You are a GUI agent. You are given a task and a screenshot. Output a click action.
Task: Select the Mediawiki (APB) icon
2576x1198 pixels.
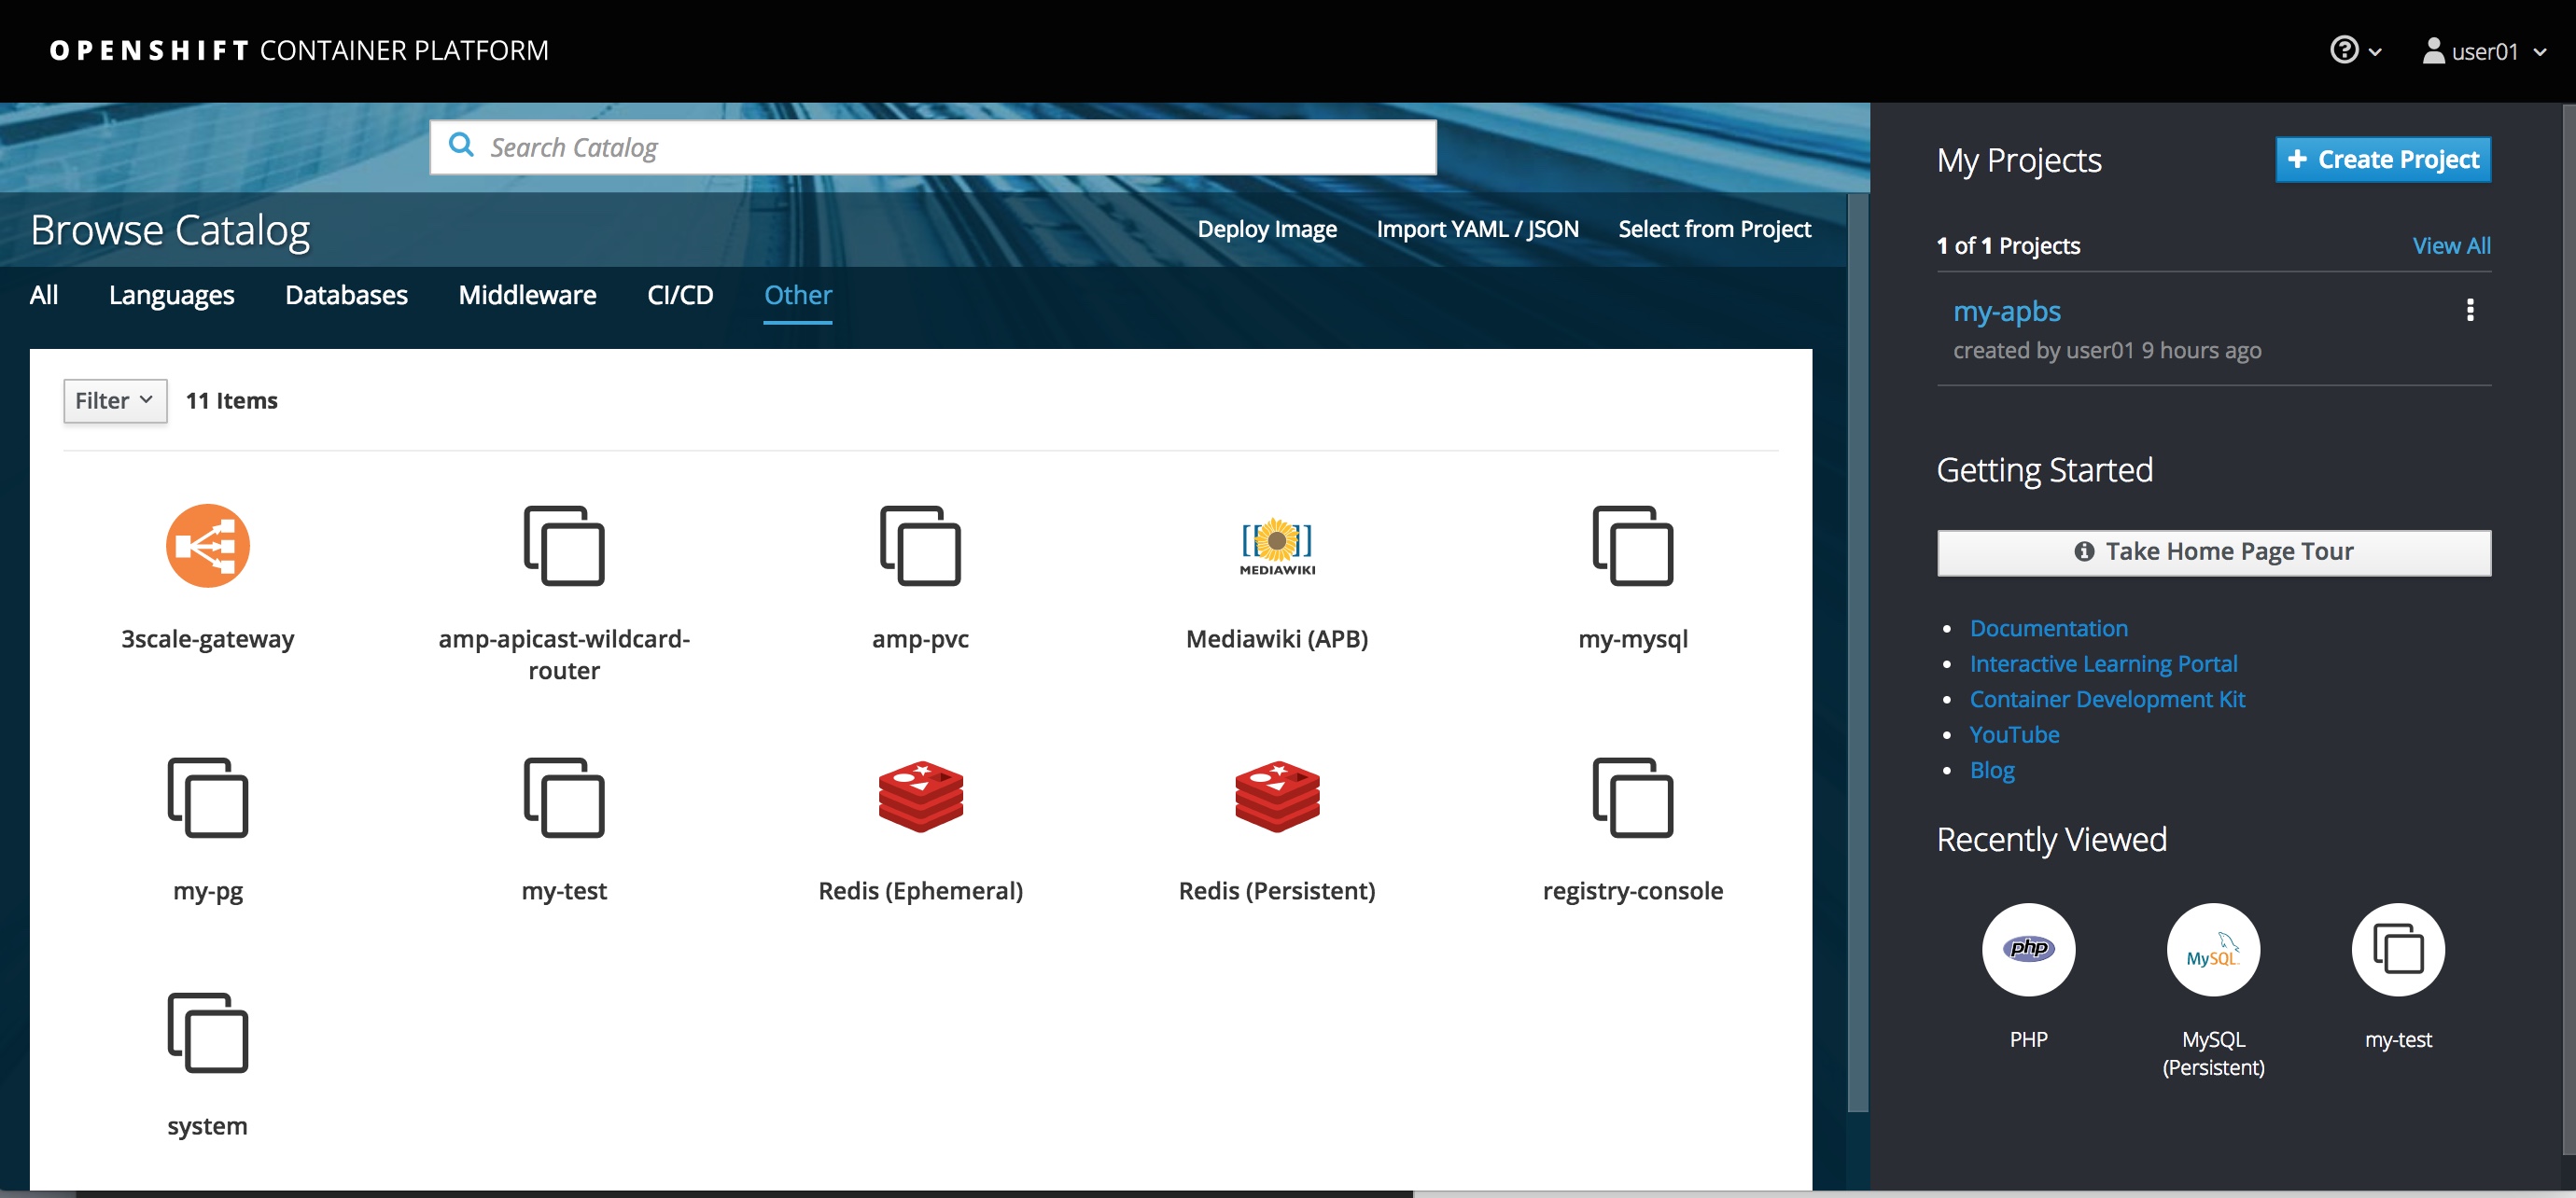(1276, 545)
